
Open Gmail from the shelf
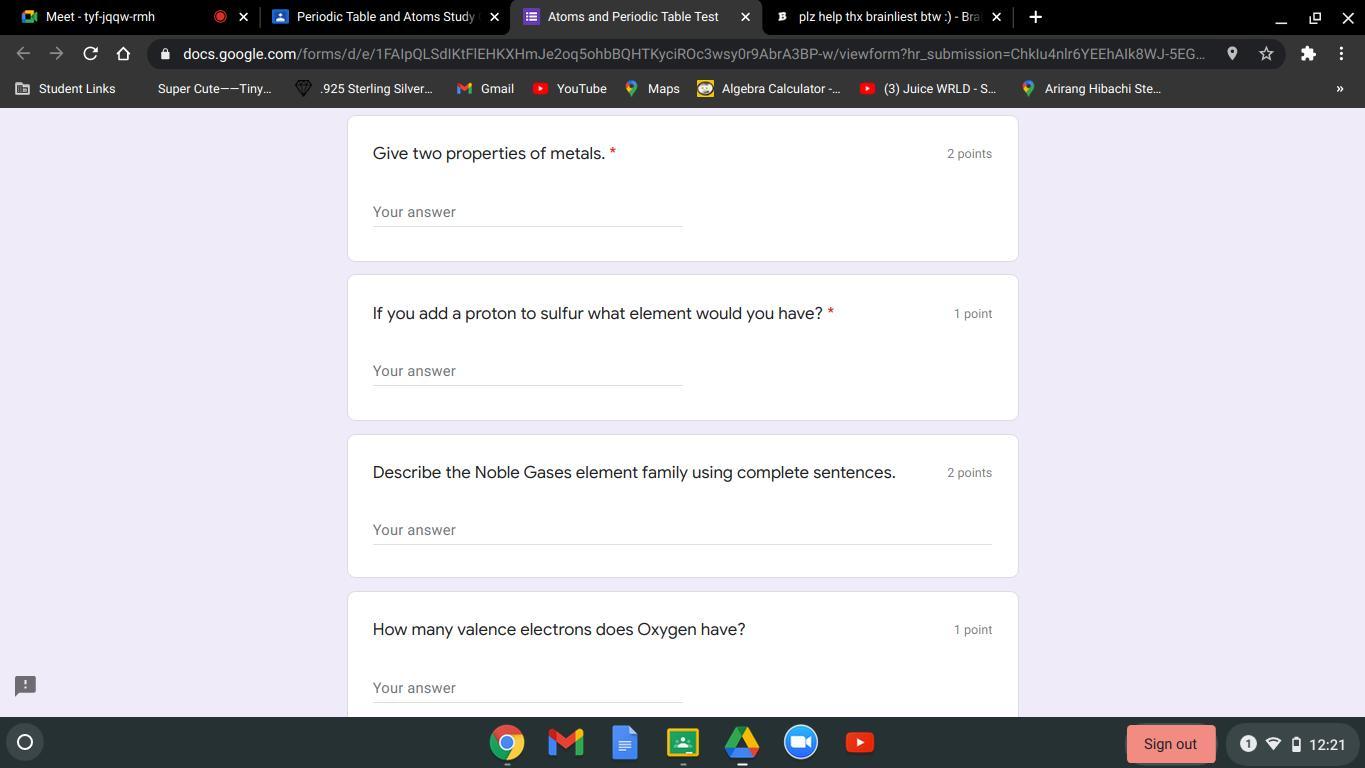566,742
